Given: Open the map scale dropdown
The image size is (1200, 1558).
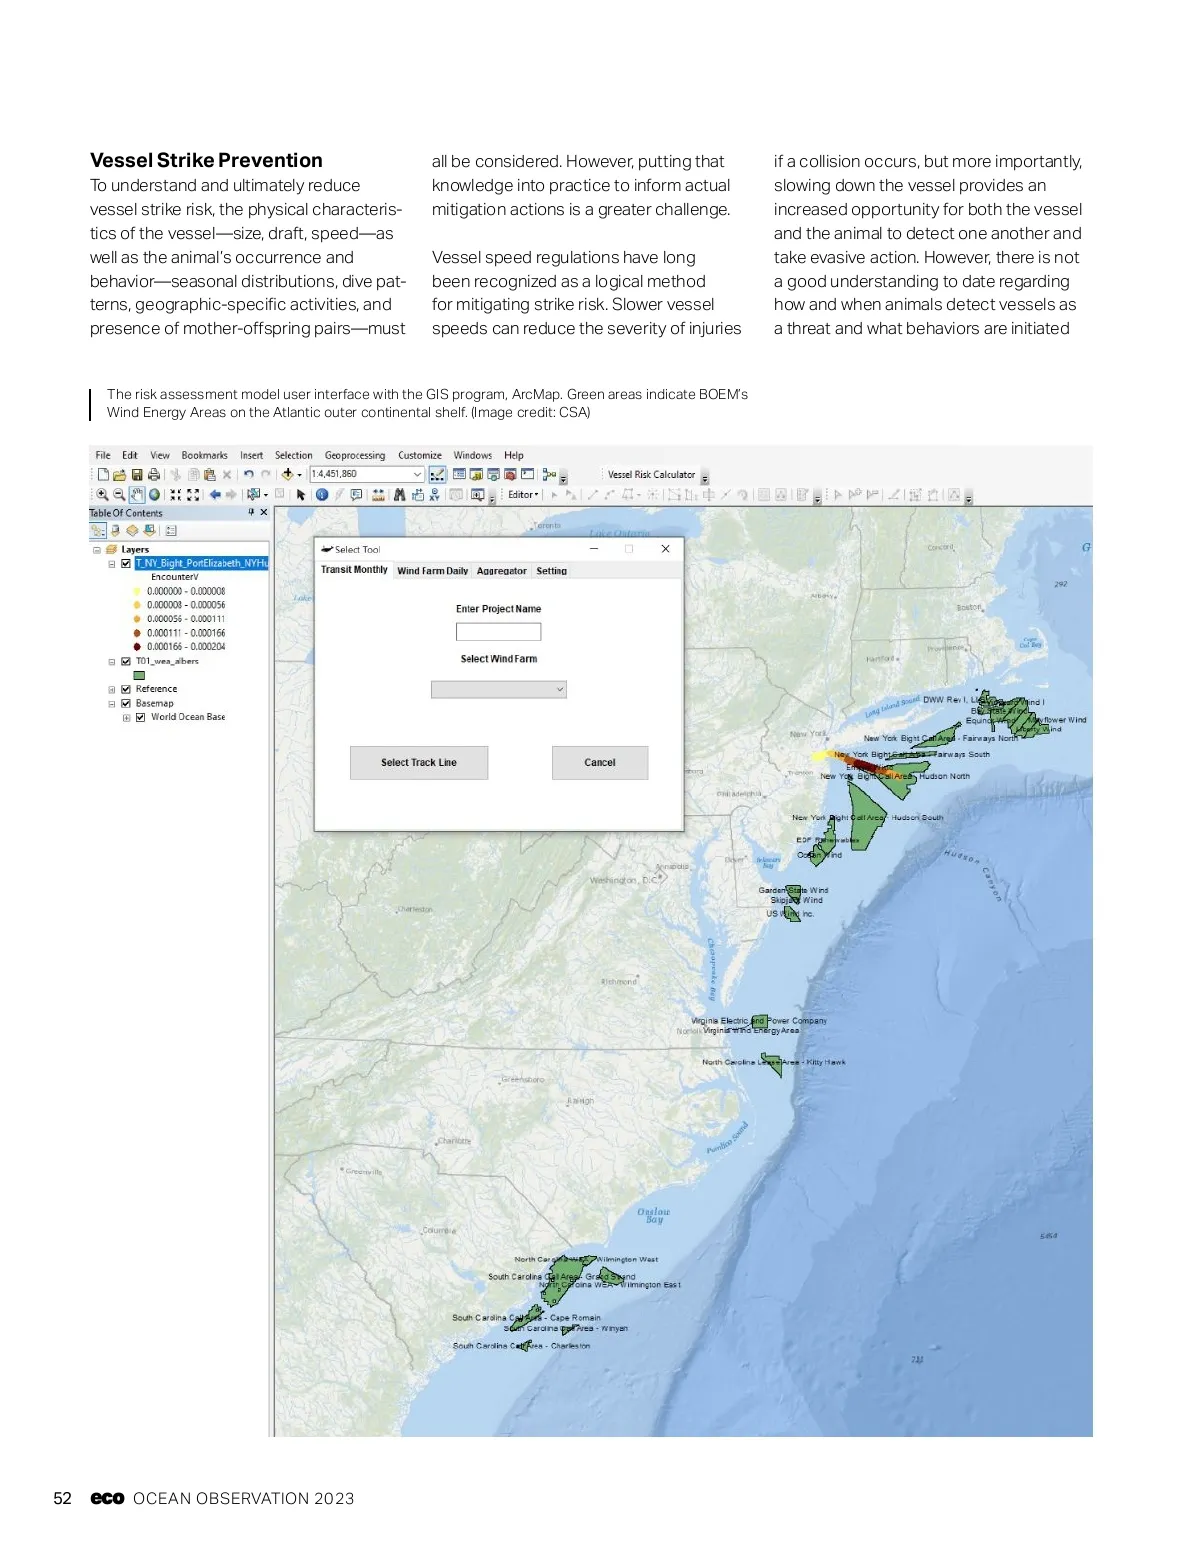Looking at the screenshot, I should (418, 475).
